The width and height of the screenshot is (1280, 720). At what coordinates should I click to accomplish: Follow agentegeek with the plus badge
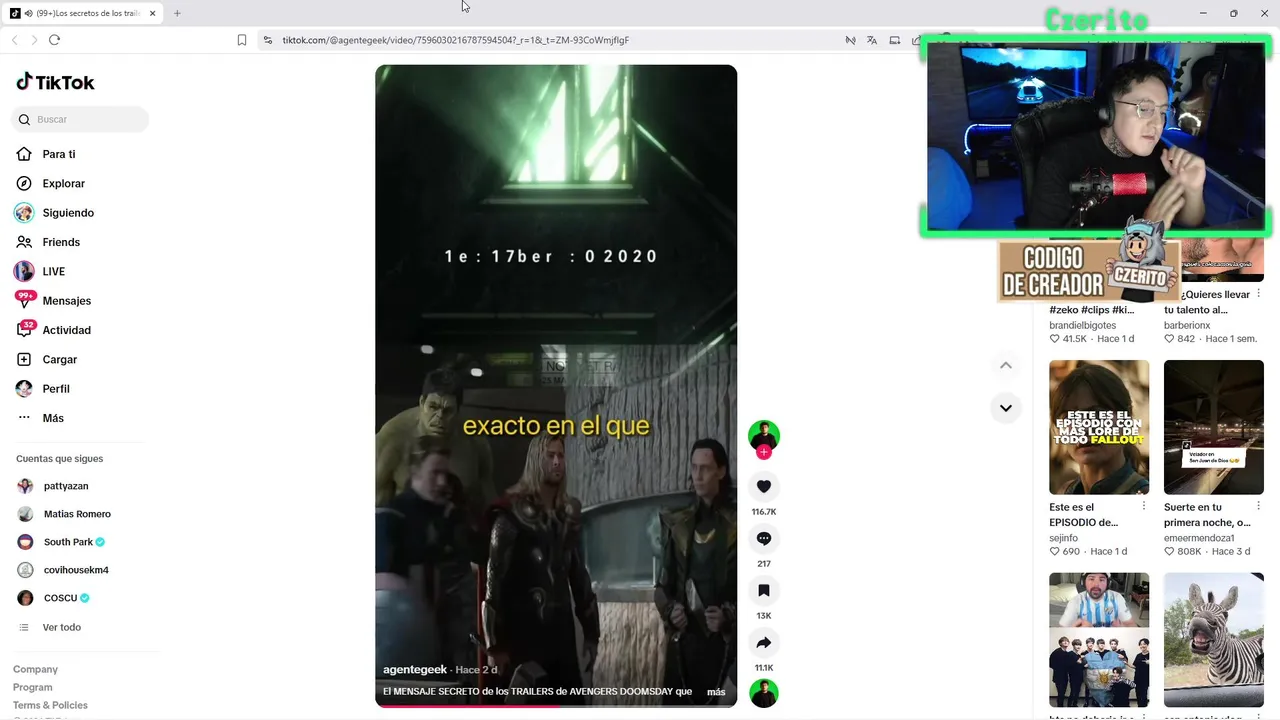pyautogui.click(x=764, y=452)
